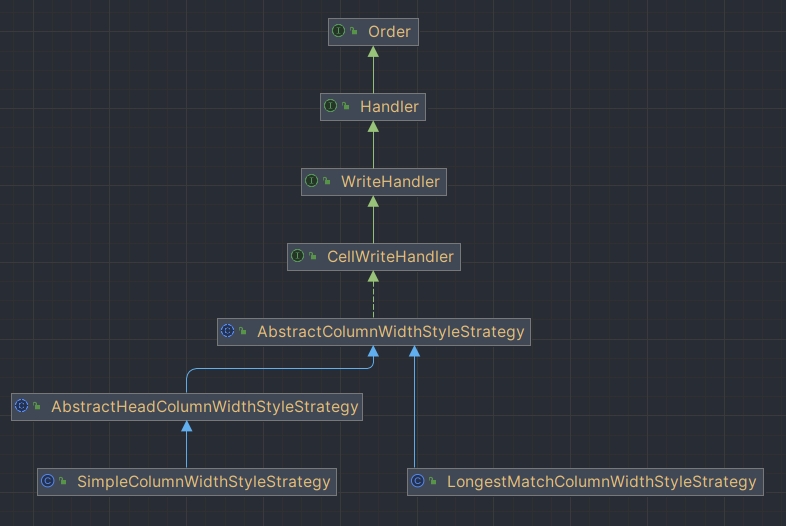This screenshot has width=786, height=526.
Task: Click the abstract class icon on AbstractHeadColumnWidthStyleStrategy
Action: click(22, 407)
